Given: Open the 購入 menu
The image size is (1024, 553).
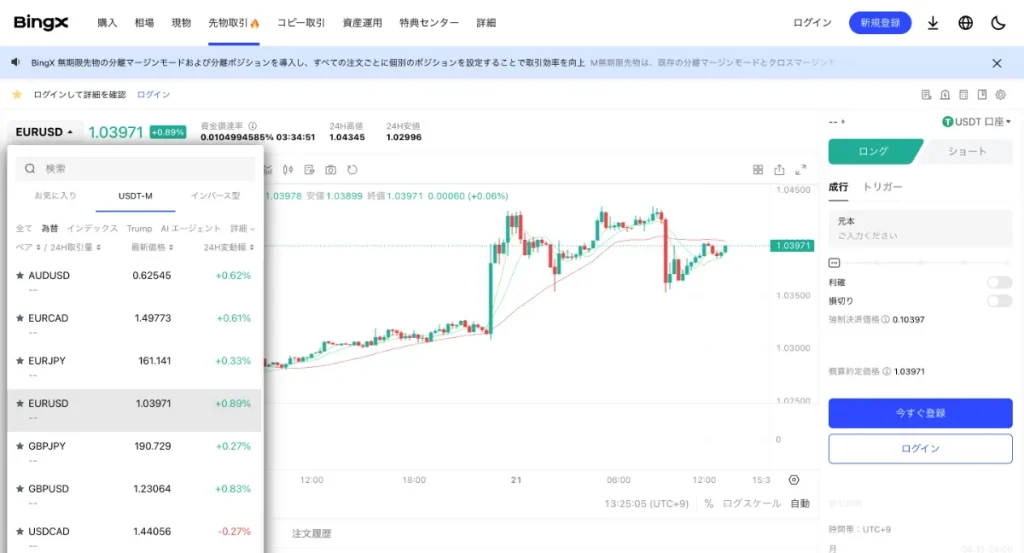Looking at the screenshot, I should (107, 23).
